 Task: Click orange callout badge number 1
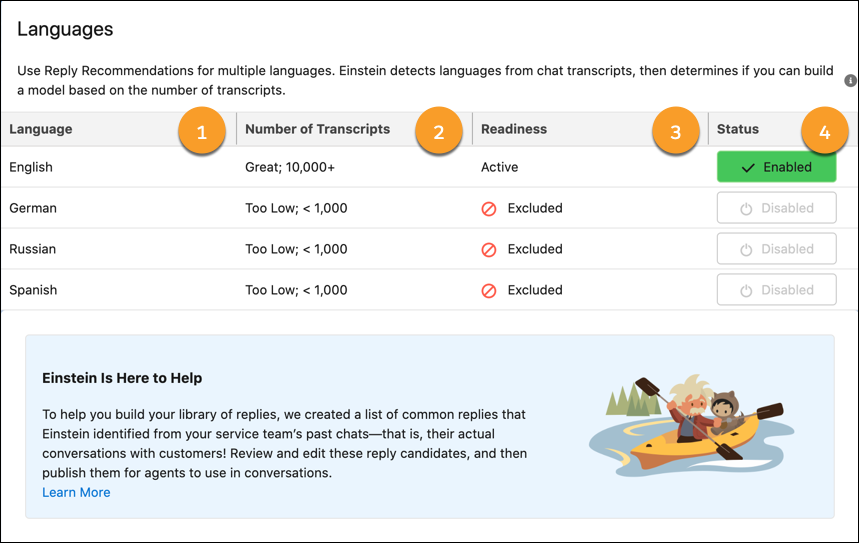pos(202,132)
